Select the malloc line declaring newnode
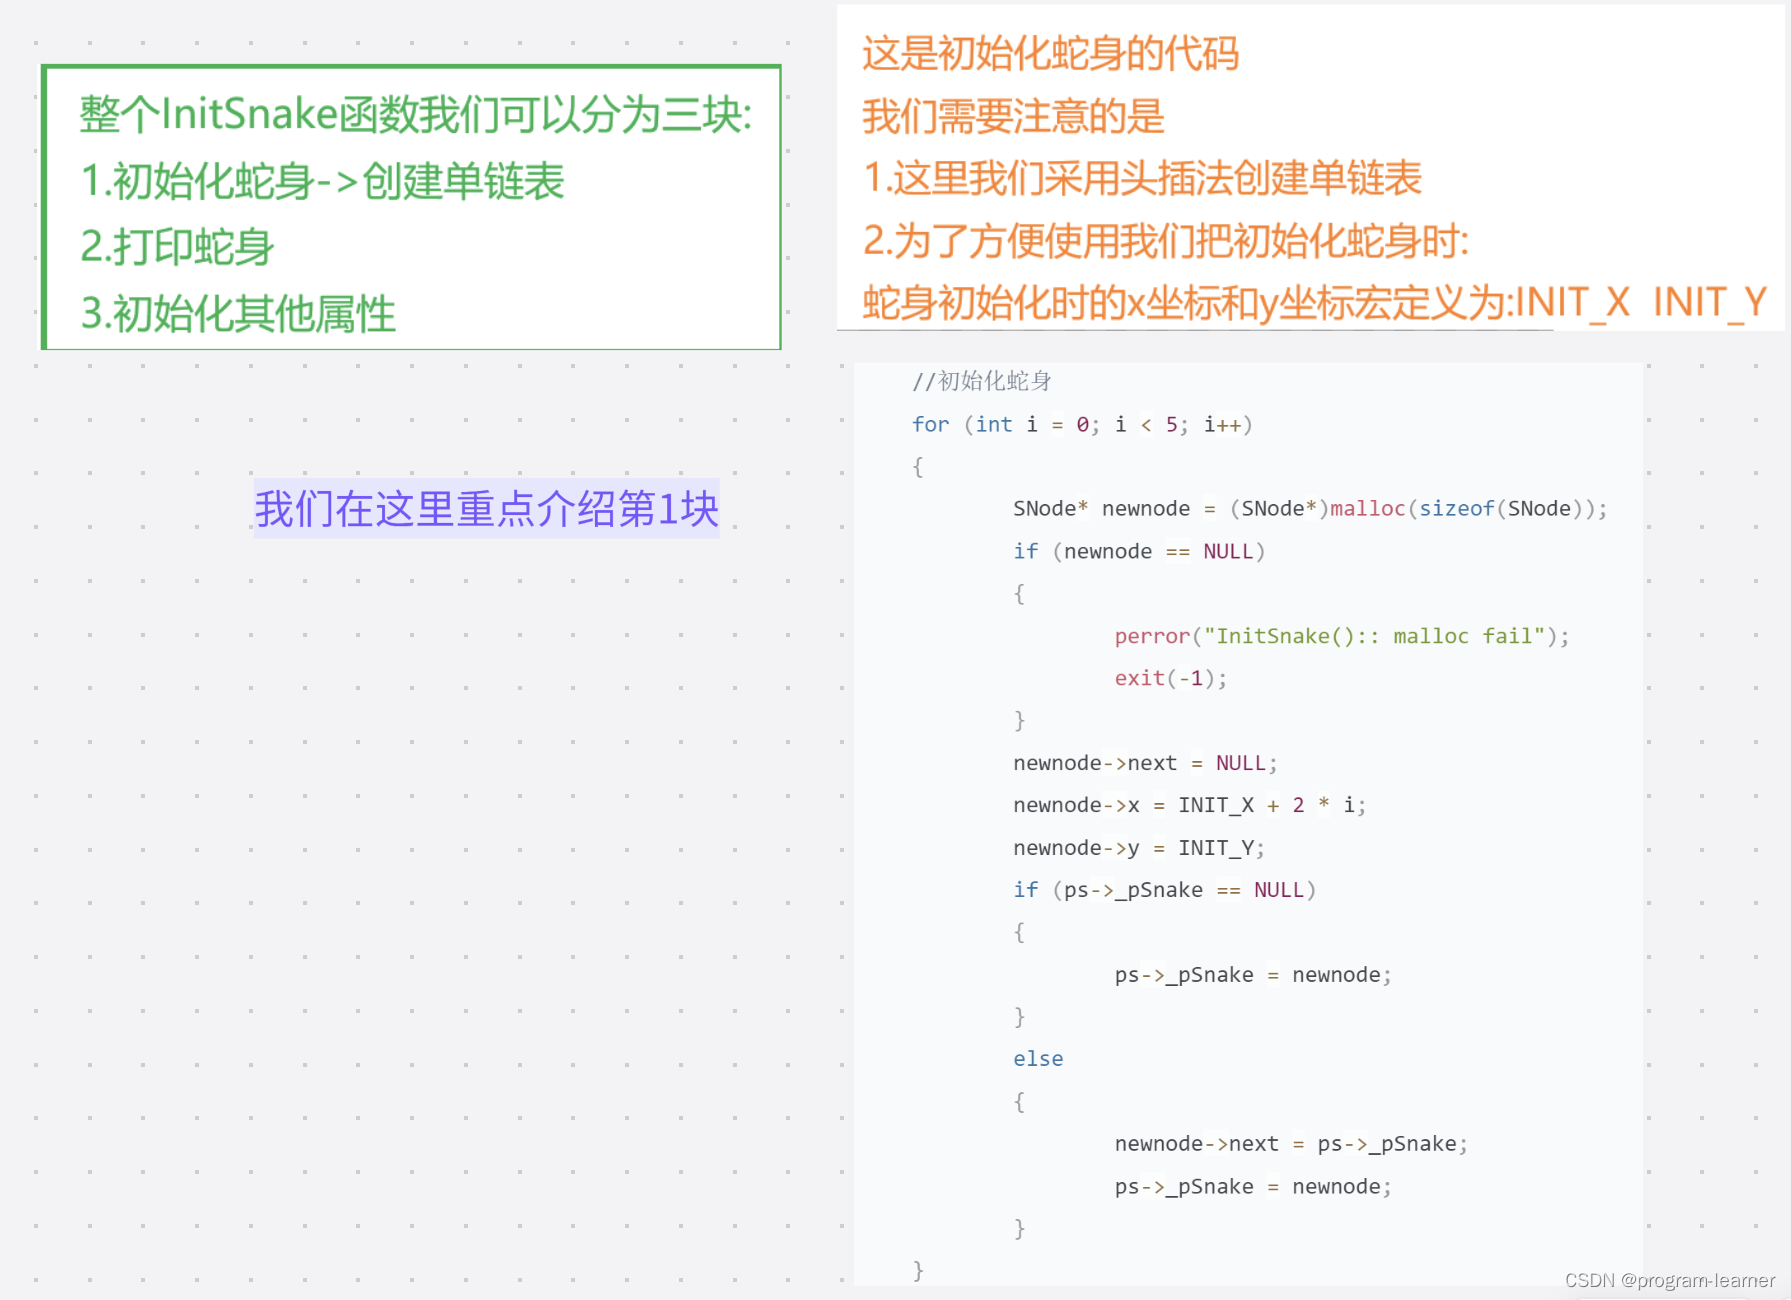This screenshot has width=1791, height=1300. click(1310, 508)
